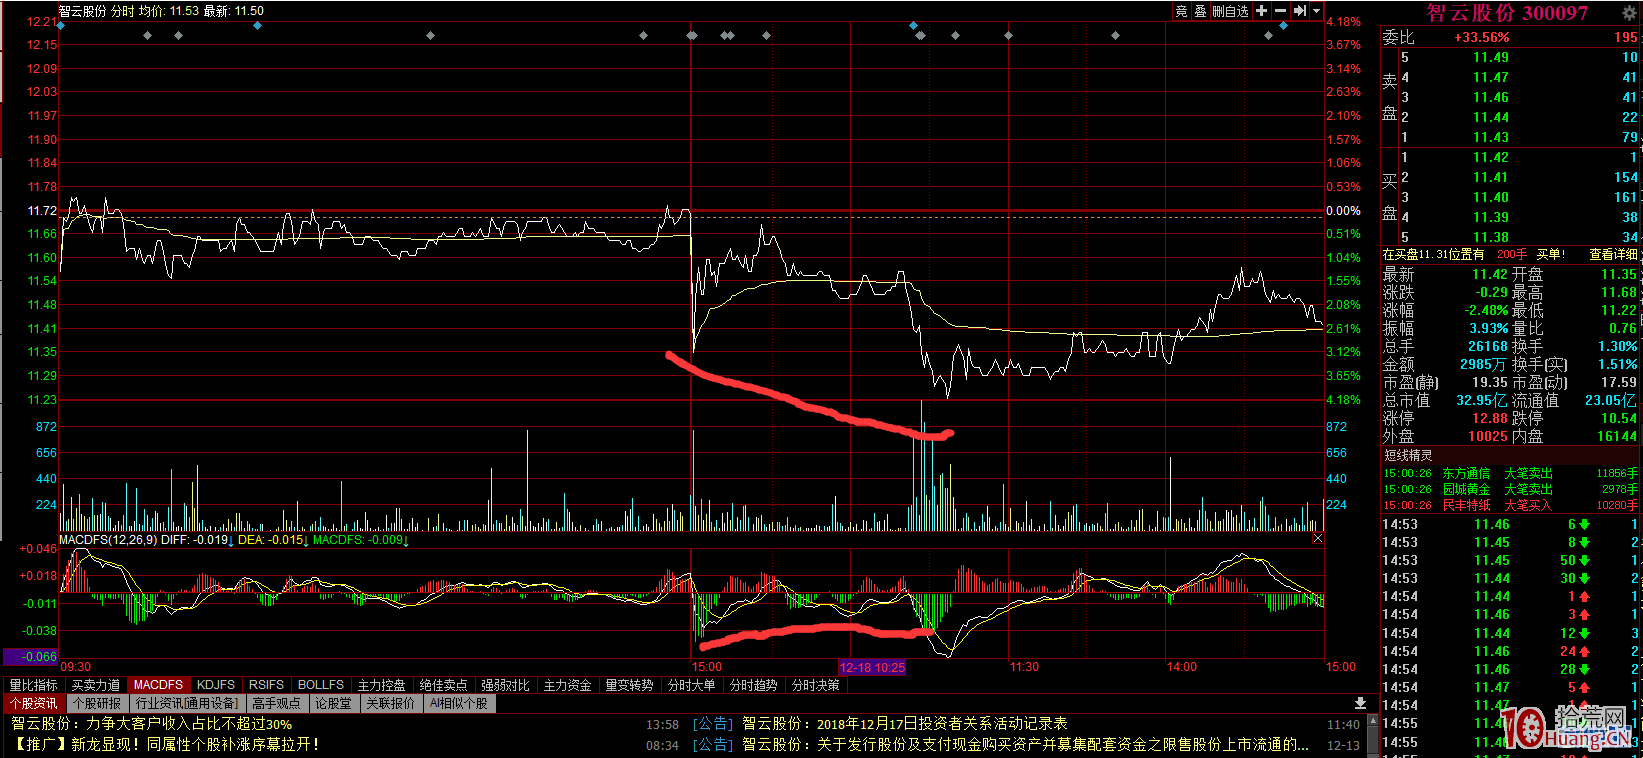Click the arrow-to-bar jump icon in chart toolbar
The width and height of the screenshot is (1643, 758).
click(x=1299, y=11)
